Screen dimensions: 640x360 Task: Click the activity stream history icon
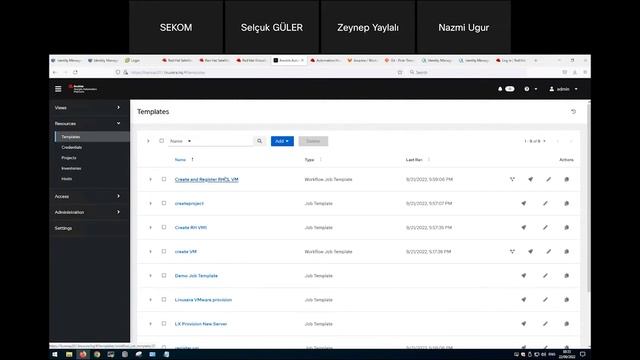point(573,111)
